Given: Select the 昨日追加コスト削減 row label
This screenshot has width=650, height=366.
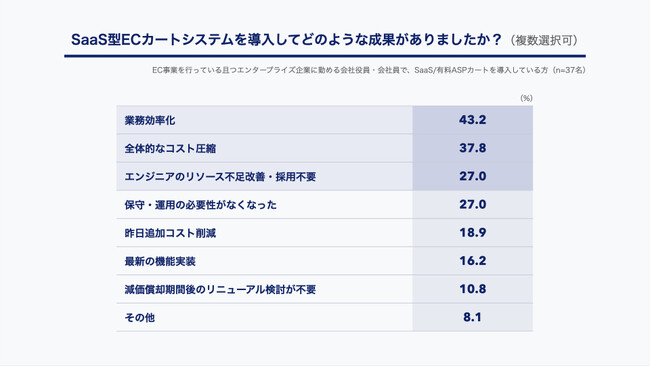Looking at the screenshot, I should point(170,233).
